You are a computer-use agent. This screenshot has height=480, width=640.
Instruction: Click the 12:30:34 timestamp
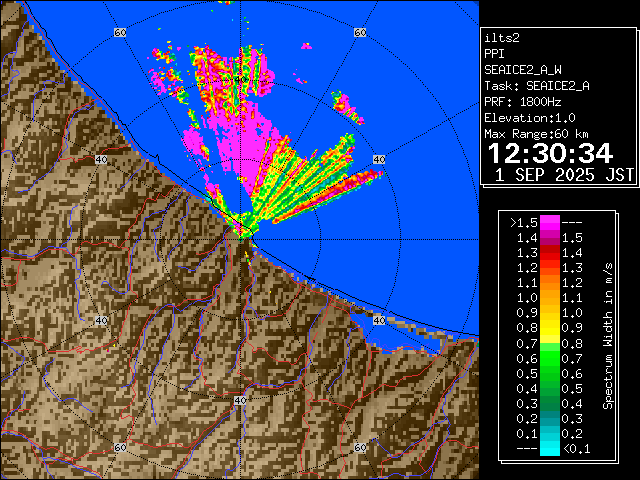pos(549,153)
